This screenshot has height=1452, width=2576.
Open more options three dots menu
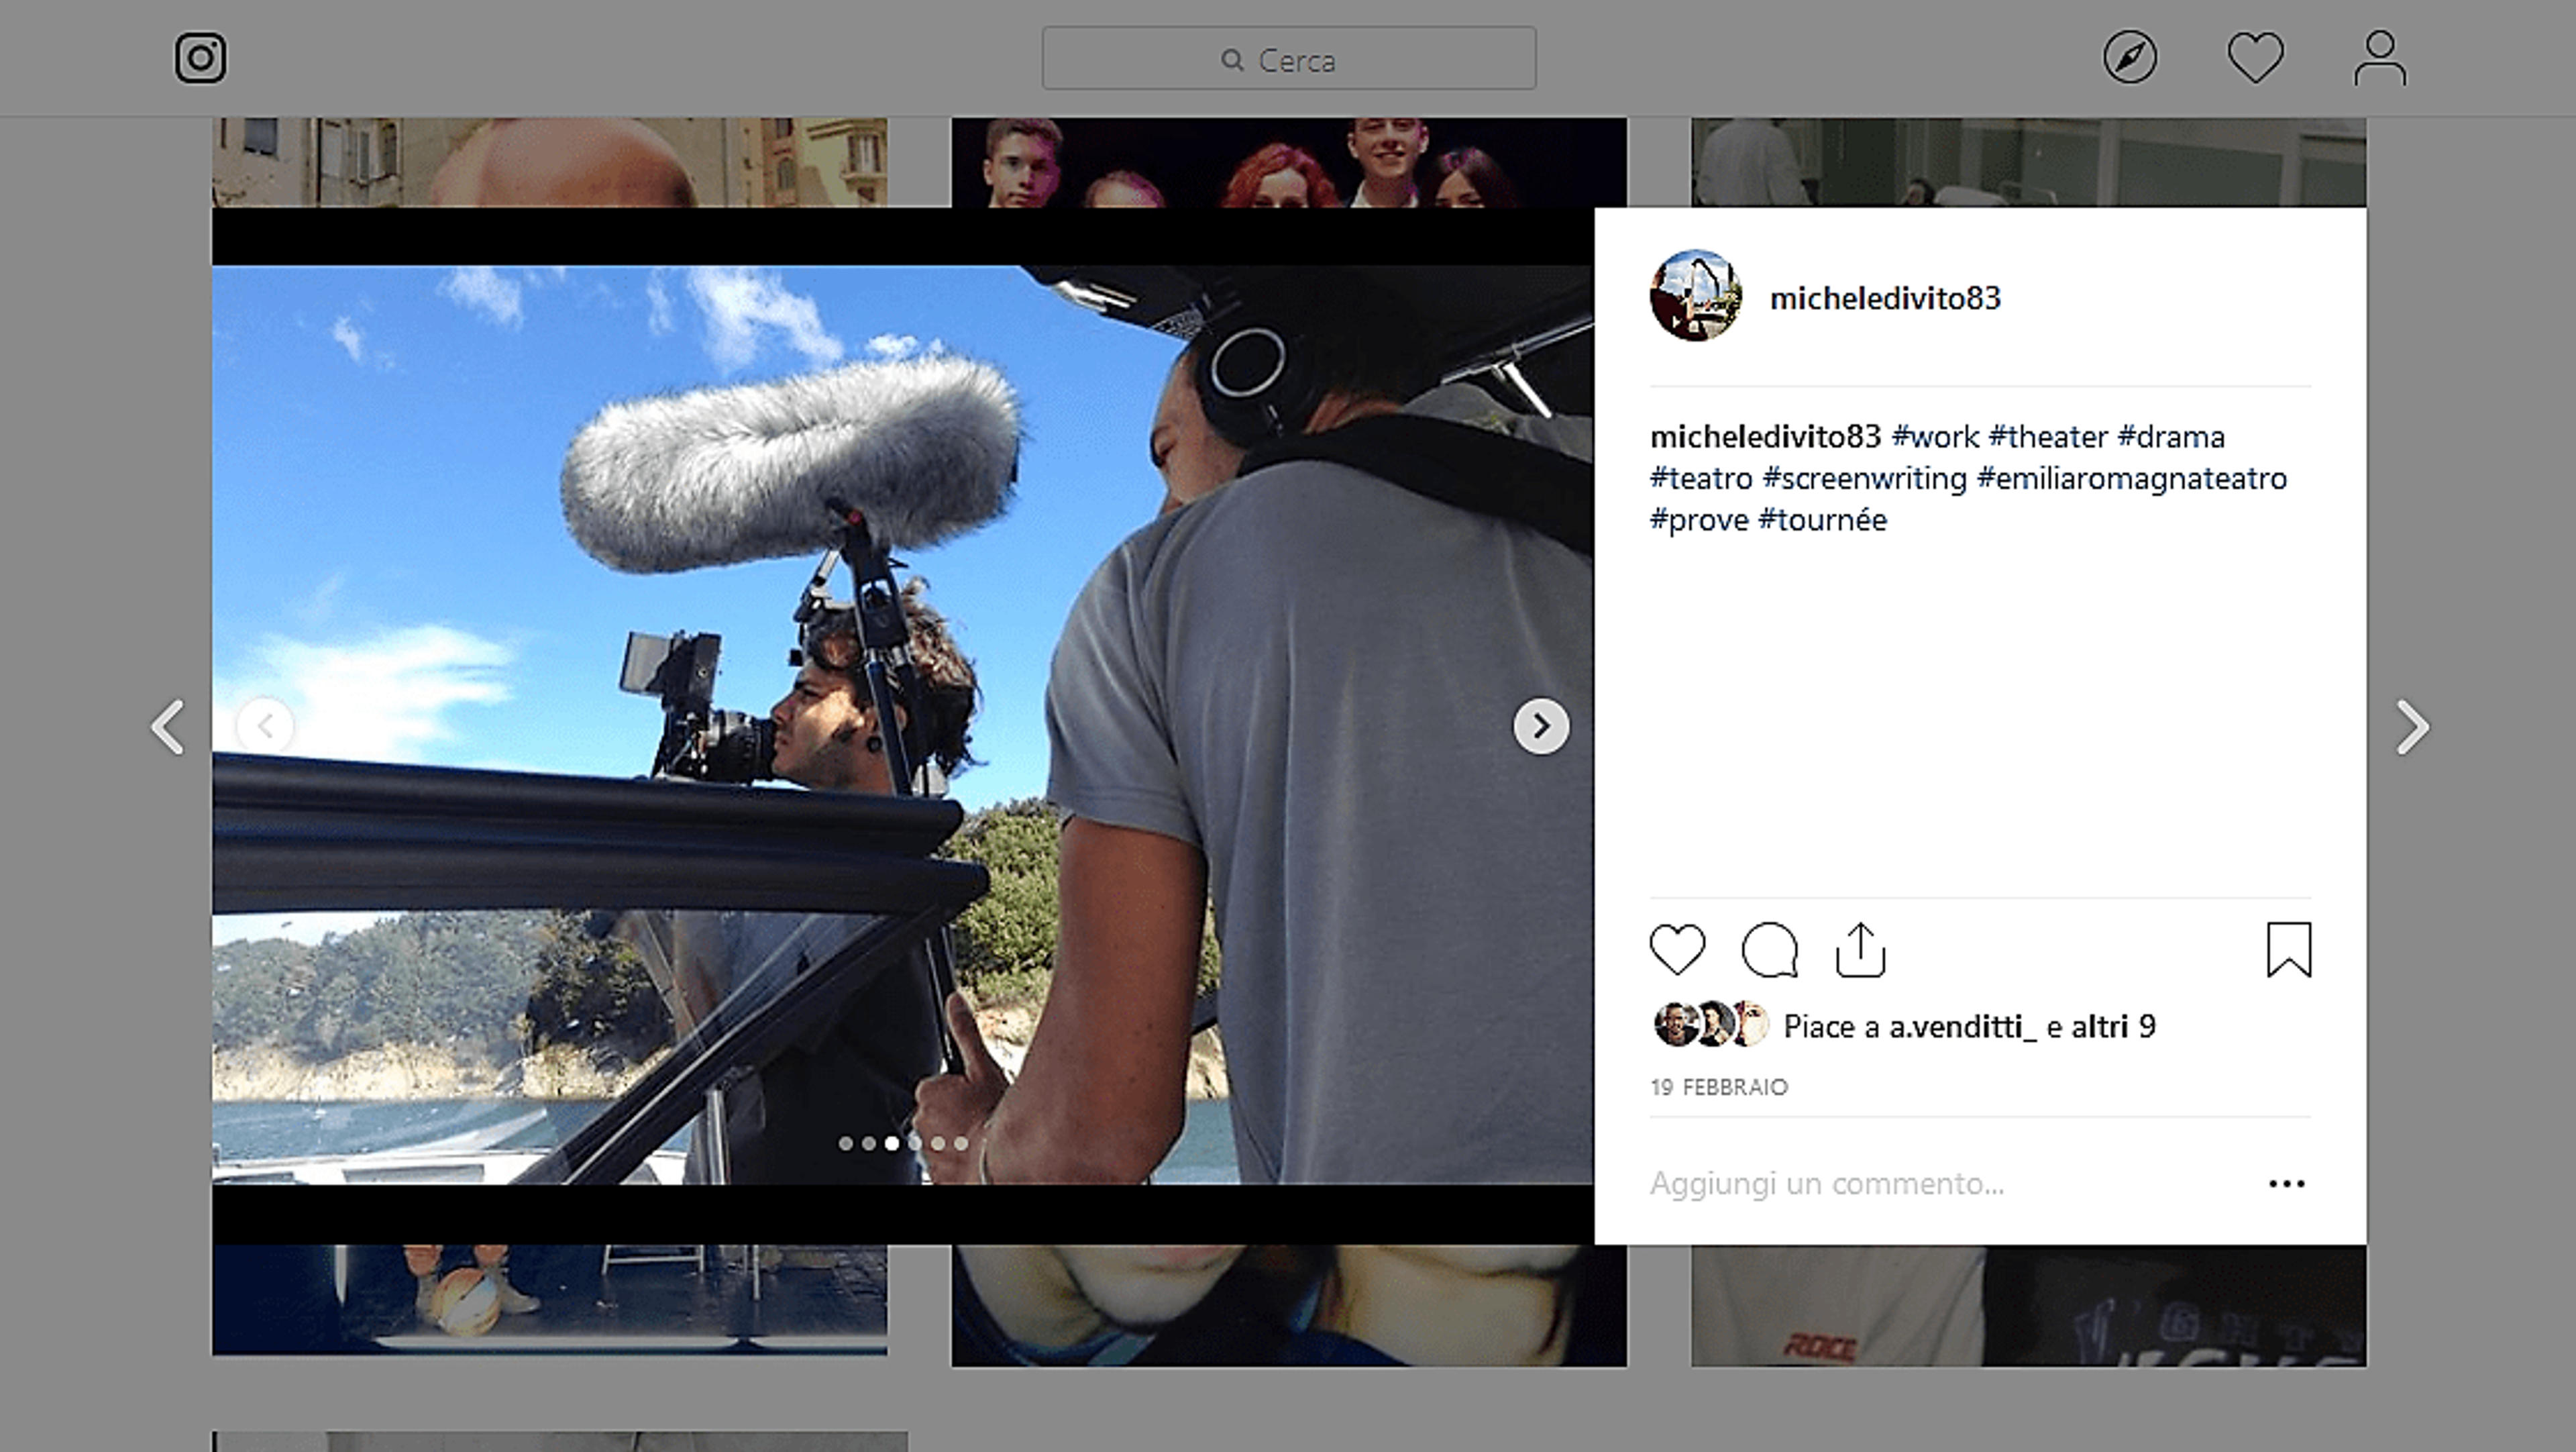coord(2287,1184)
